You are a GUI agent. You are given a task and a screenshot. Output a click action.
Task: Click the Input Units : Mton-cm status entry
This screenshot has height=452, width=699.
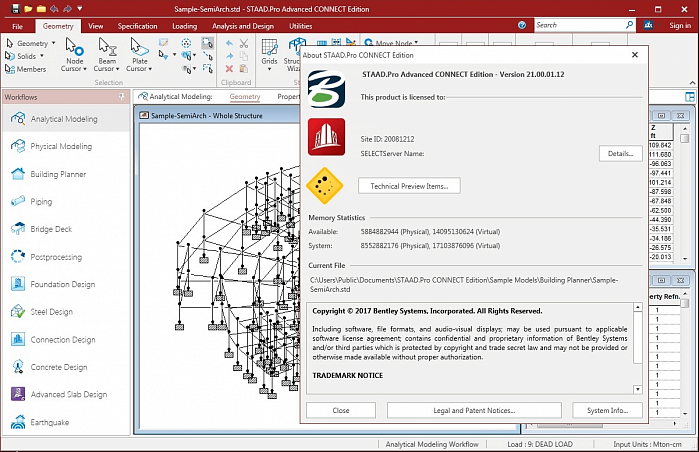647,444
